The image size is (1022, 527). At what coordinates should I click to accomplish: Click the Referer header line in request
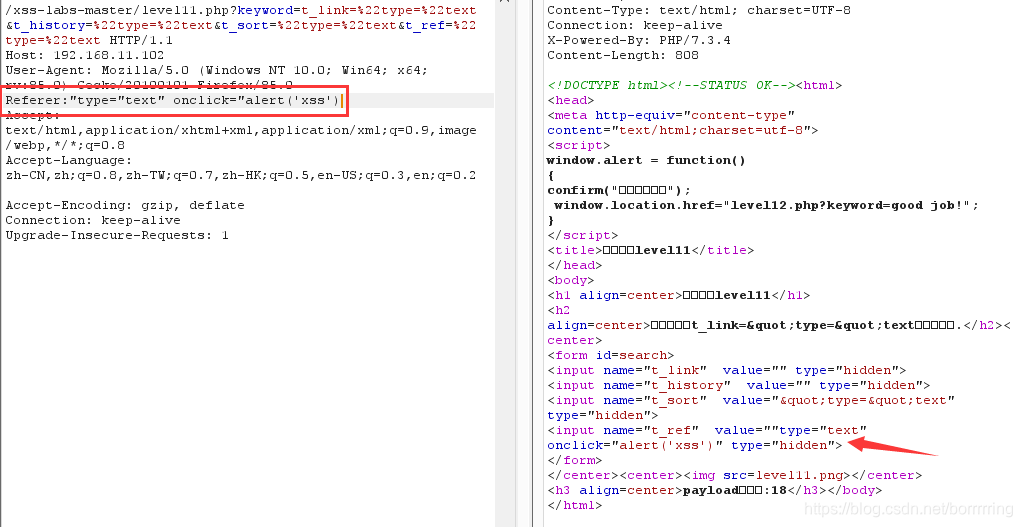tap(173, 100)
